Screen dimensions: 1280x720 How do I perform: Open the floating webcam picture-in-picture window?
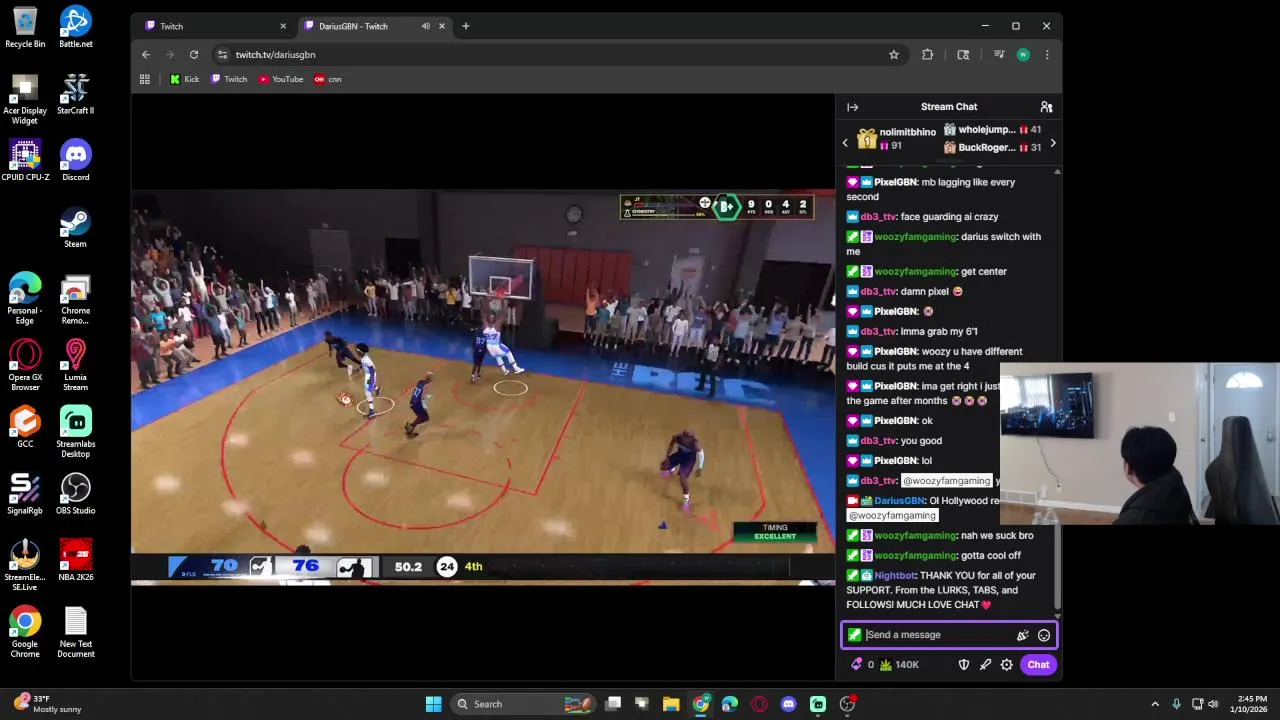(1140, 444)
